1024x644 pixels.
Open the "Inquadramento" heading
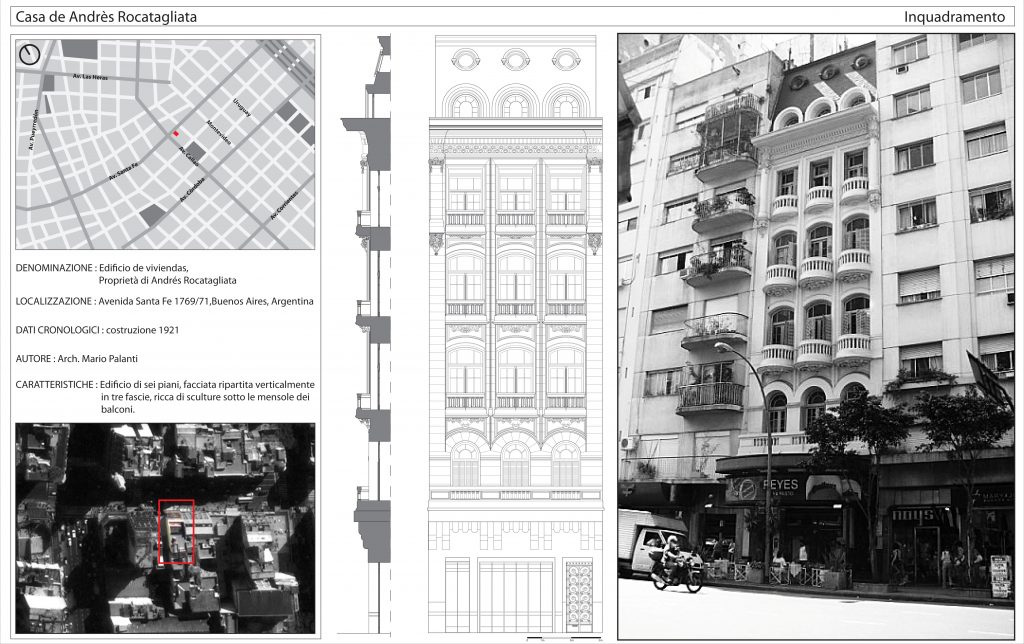click(953, 17)
